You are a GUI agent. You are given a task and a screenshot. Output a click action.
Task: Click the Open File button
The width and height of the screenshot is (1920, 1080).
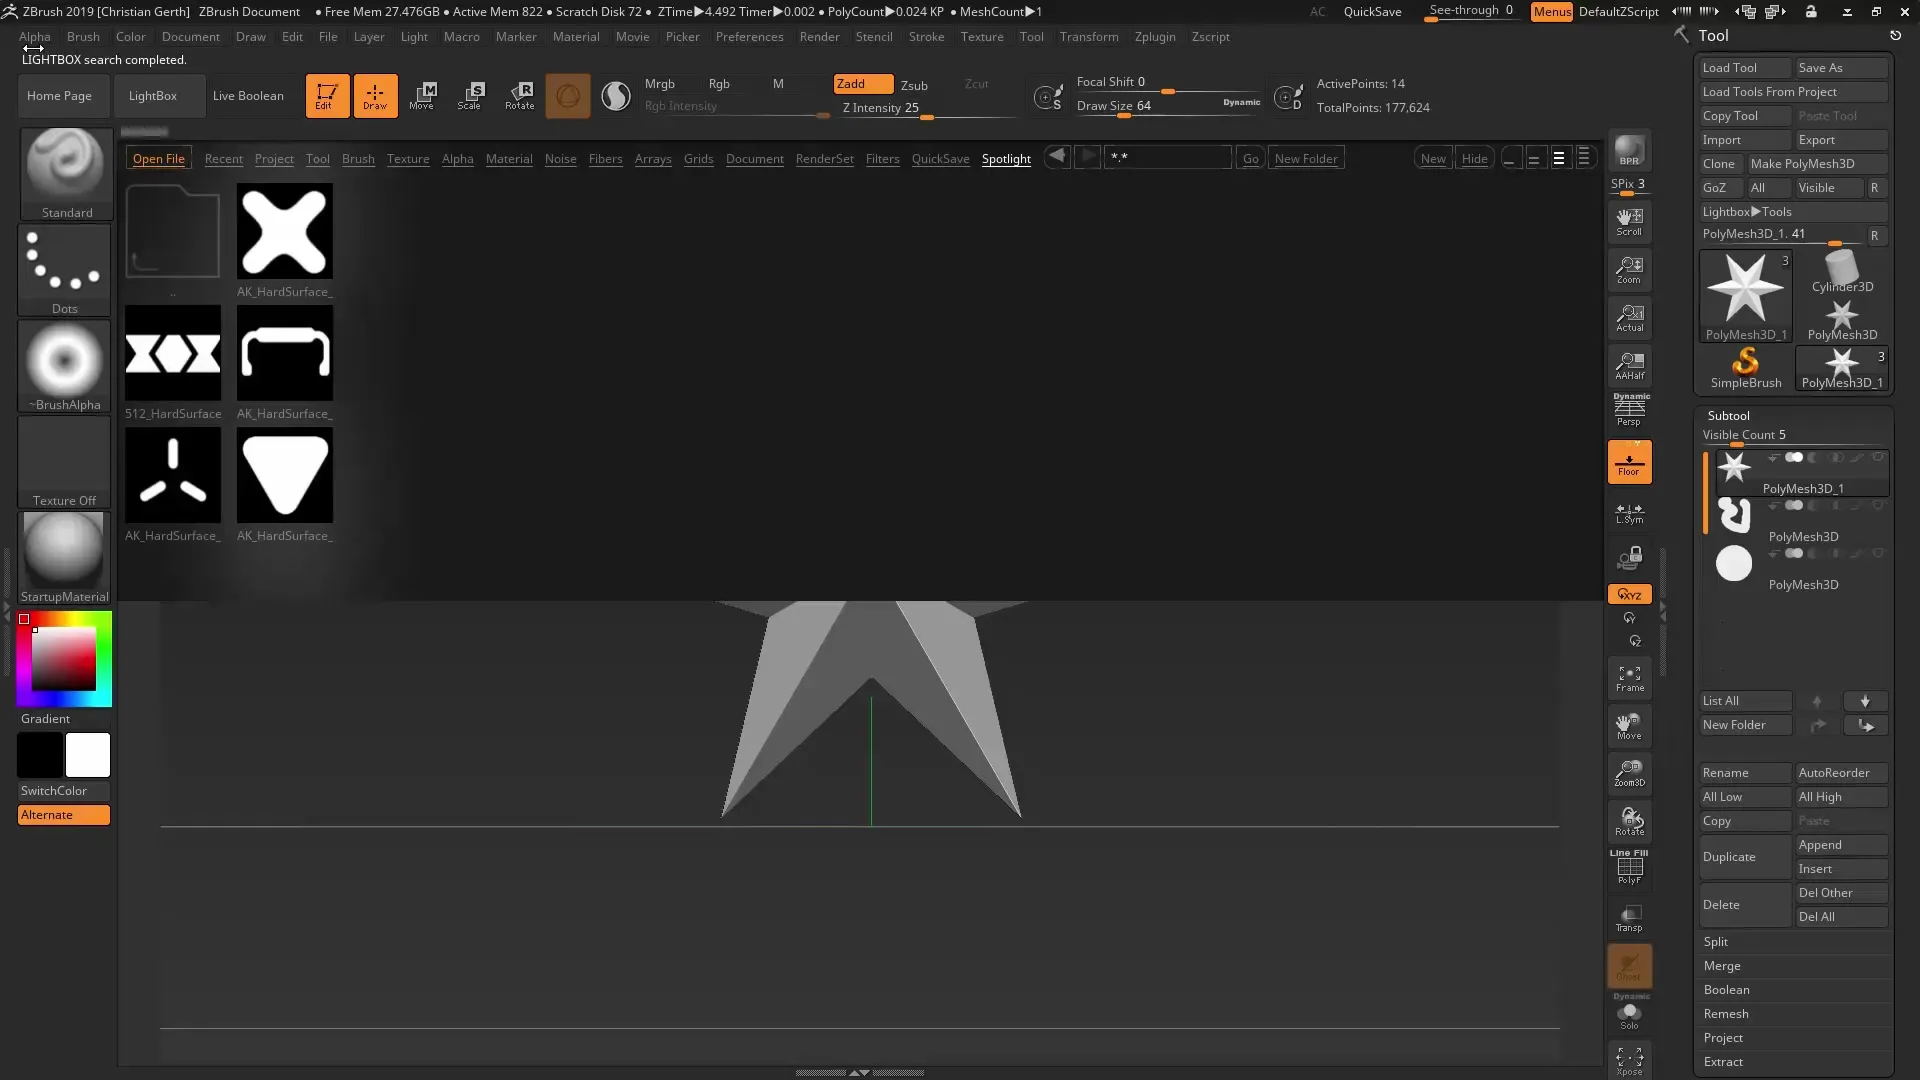pos(159,159)
